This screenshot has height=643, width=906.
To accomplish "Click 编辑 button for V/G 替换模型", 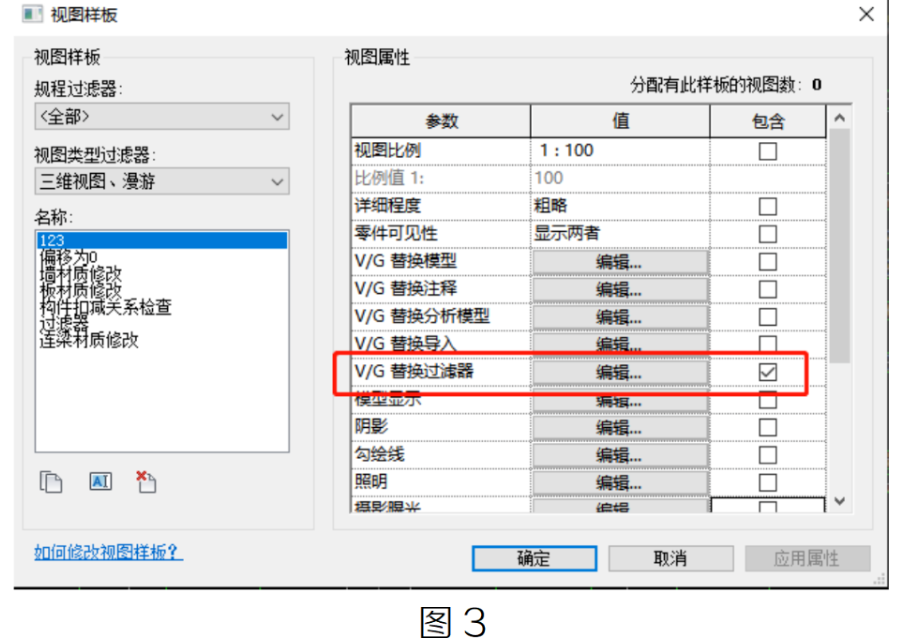I will pos(620,262).
